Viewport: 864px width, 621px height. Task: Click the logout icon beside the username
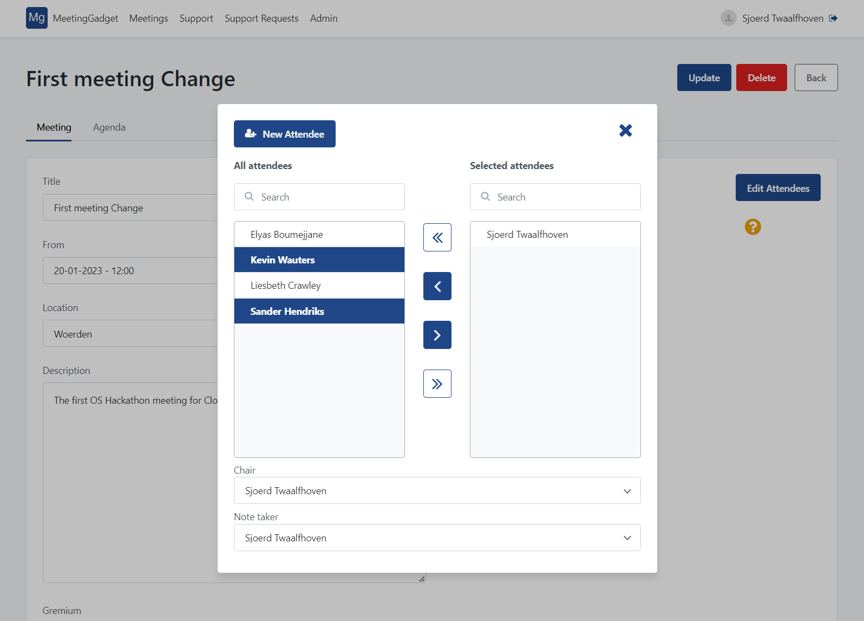click(x=833, y=18)
